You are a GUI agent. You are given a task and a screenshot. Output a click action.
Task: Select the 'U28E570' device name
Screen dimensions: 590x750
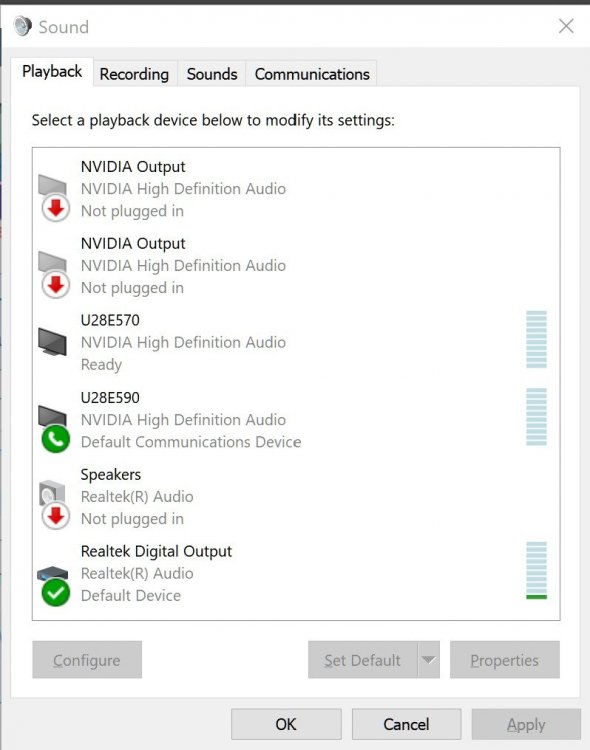coord(110,320)
